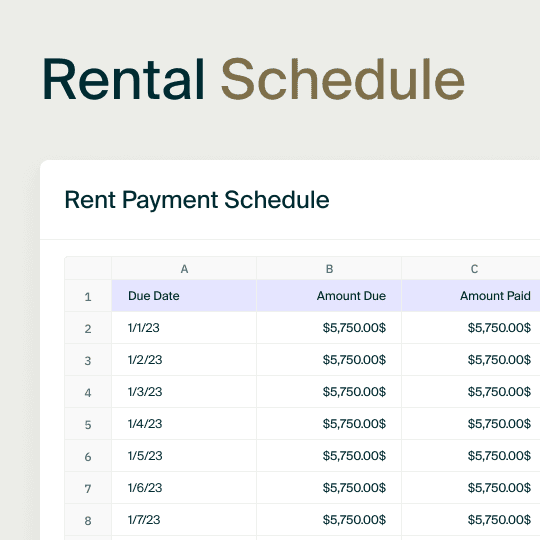Select Amount Due cell for 1/2/23
This screenshot has width=540, height=540.
pyautogui.click(x=329, y=360)
